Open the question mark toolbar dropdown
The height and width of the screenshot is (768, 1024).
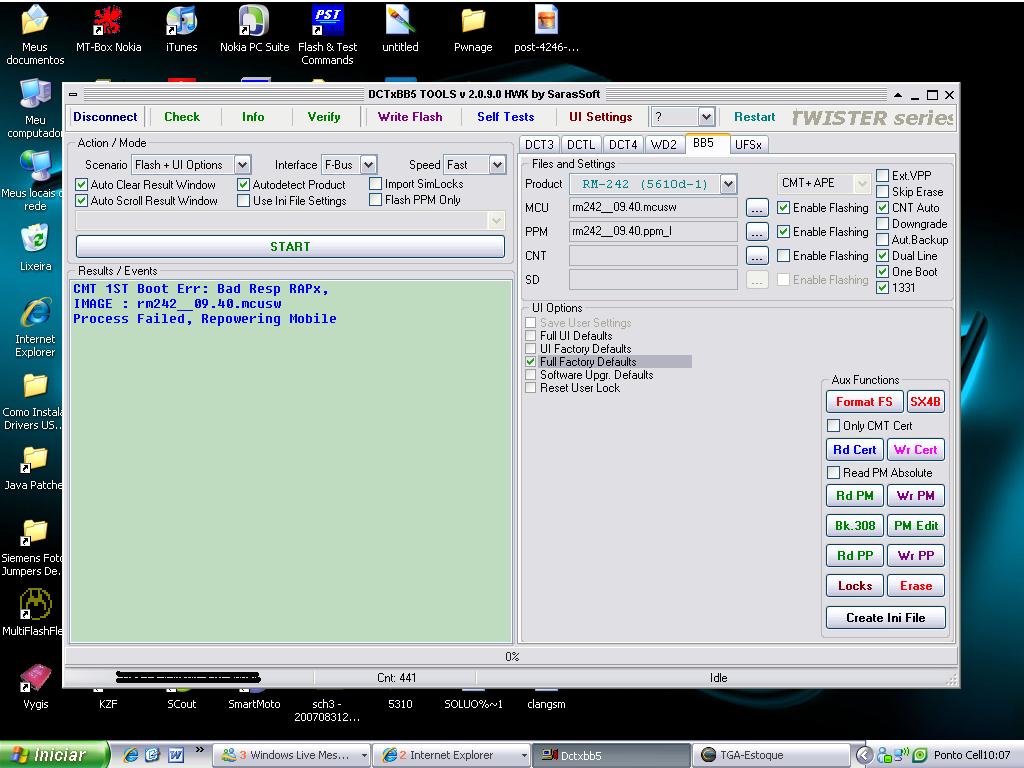click(707, 117)
